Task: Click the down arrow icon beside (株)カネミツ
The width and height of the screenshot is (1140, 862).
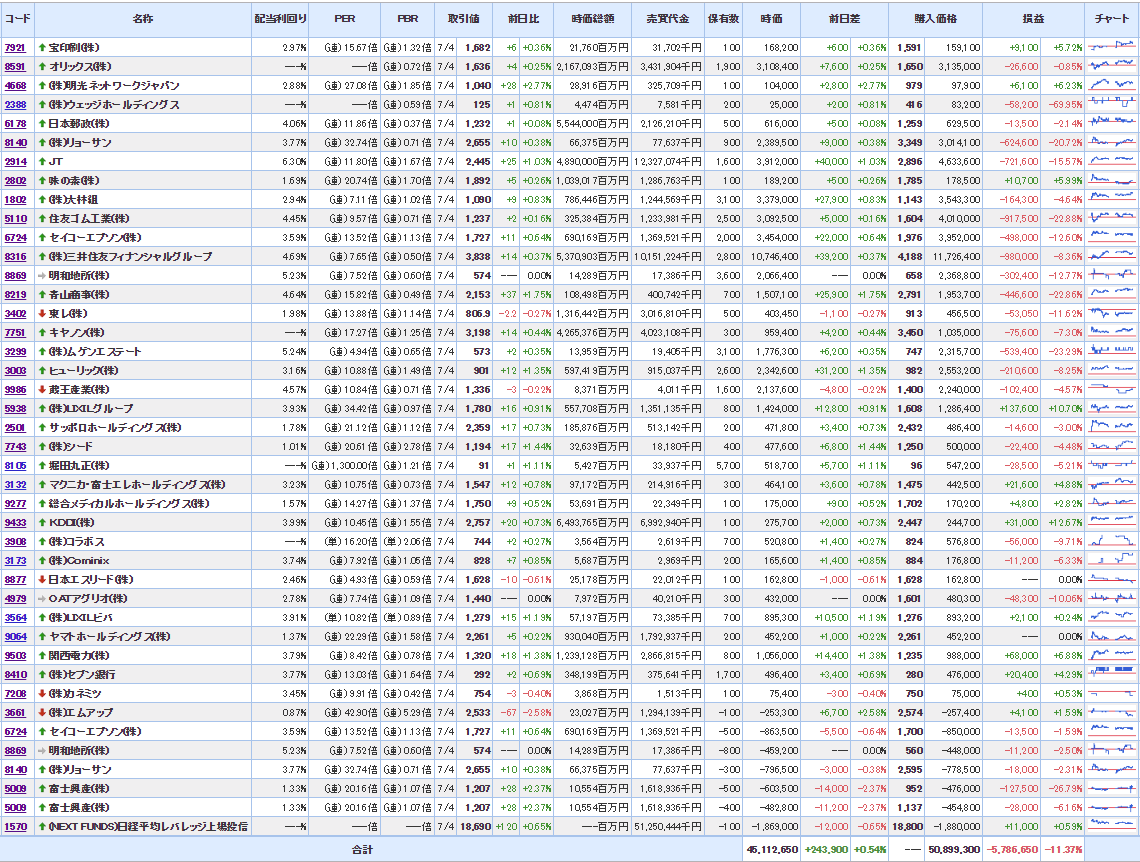Action: click(x=42, y=694)
